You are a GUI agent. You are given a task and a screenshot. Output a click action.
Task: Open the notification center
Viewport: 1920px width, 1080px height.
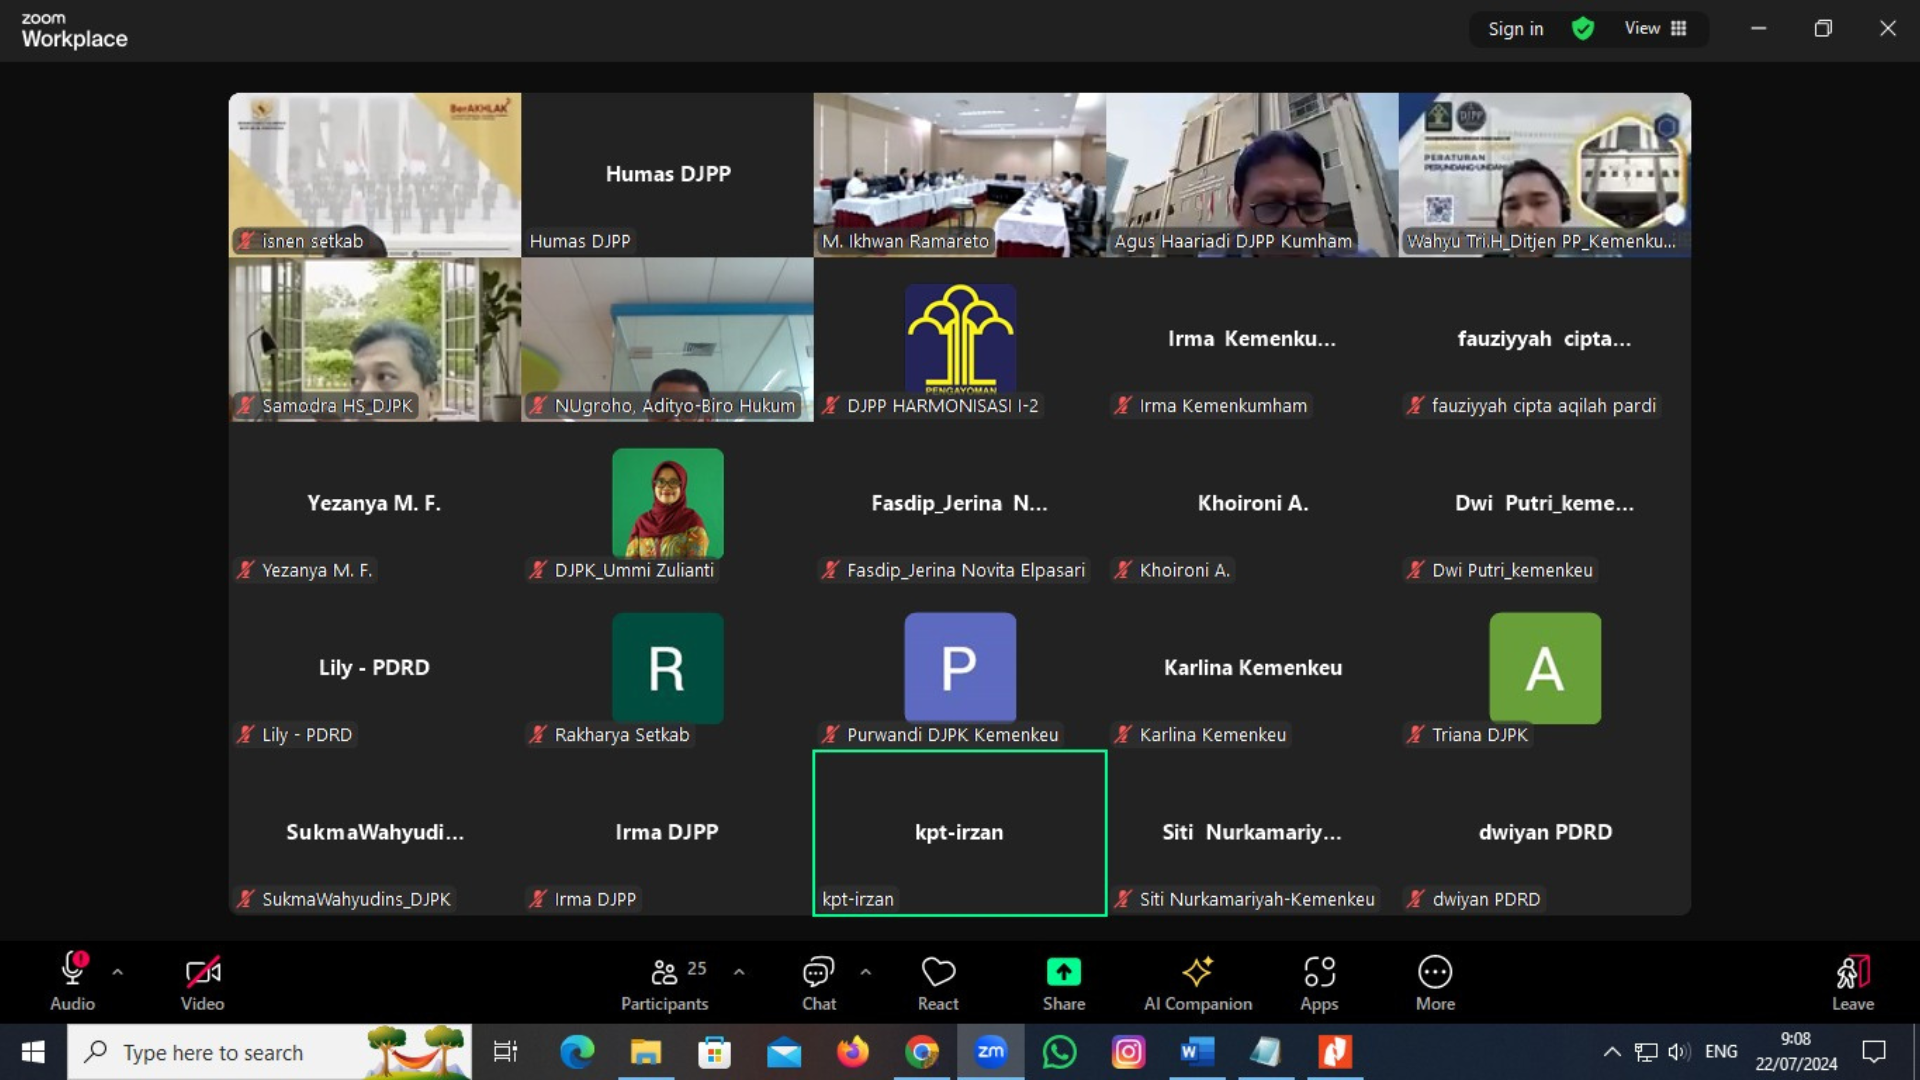click(1874, 1052)
